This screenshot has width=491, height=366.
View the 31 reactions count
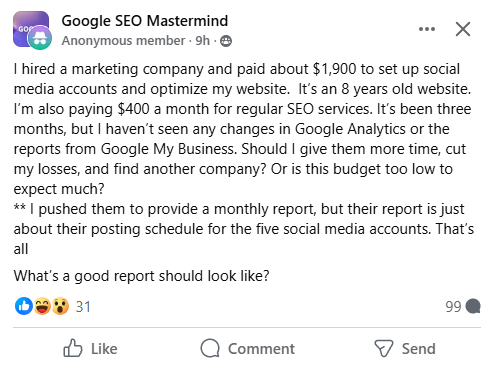click(x=83, y=307)
